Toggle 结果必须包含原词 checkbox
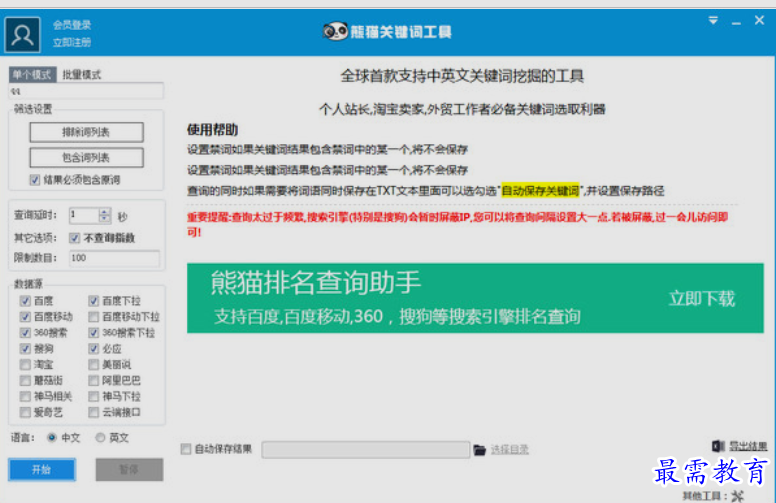Viewport: 776px width, 503px height. click(x=35, y=180)
